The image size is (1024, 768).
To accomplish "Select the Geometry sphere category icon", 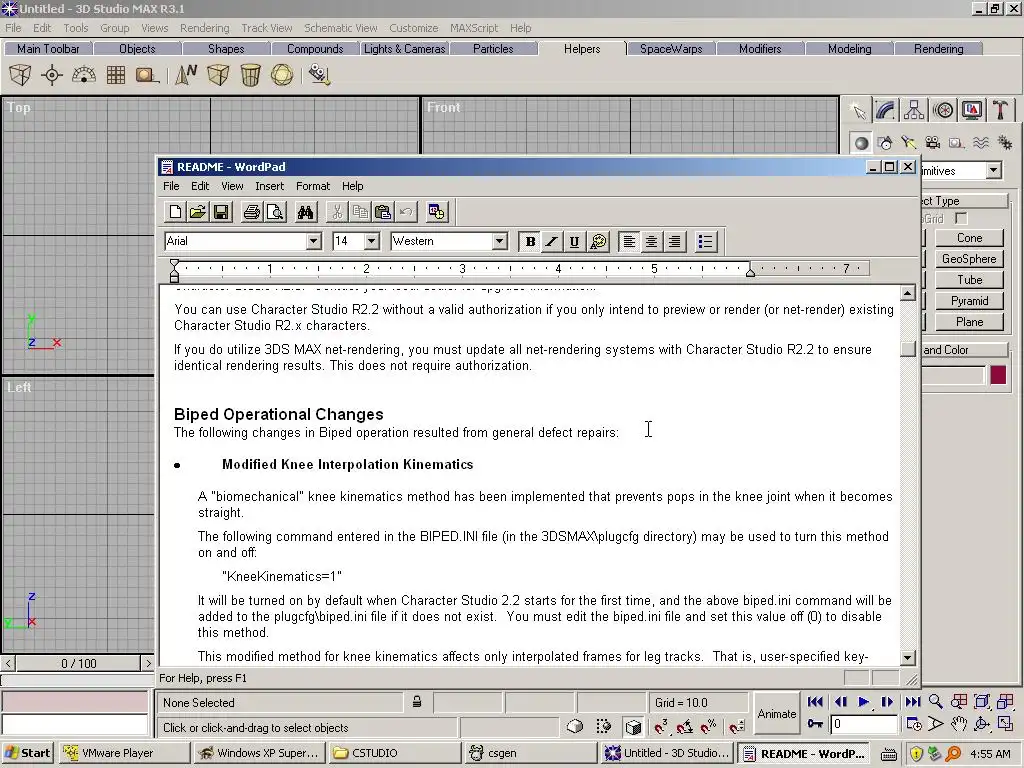I will [861, 143].
